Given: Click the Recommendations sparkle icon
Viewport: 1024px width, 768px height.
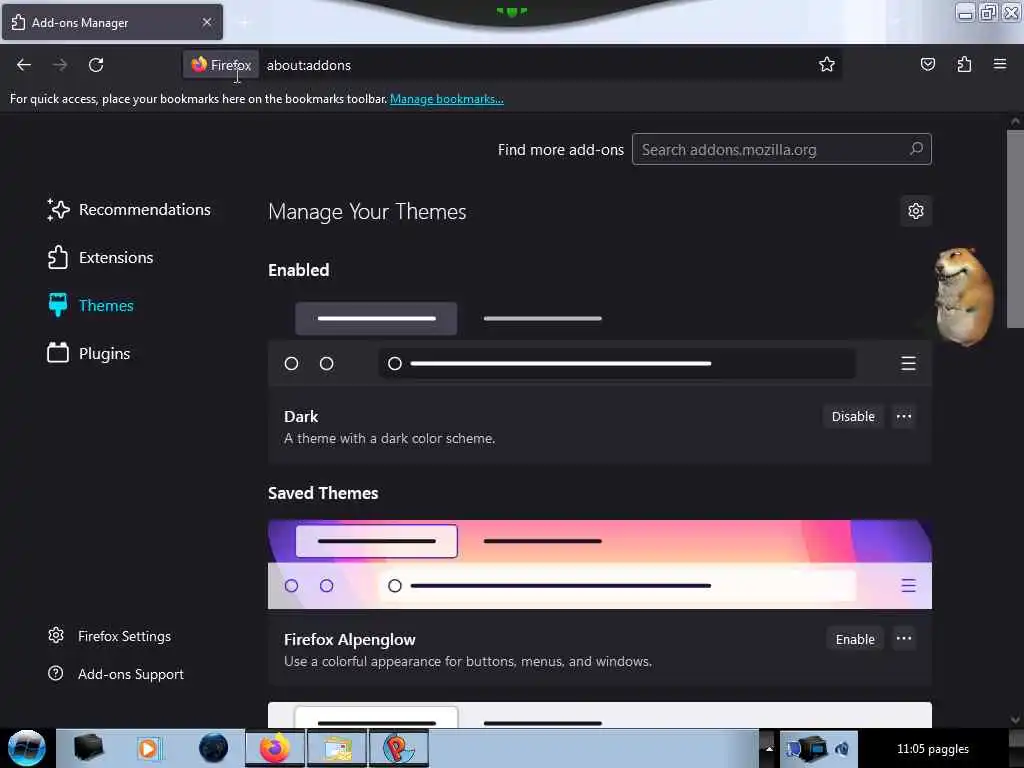Looking at the screenshot, I should click(57, 210).
